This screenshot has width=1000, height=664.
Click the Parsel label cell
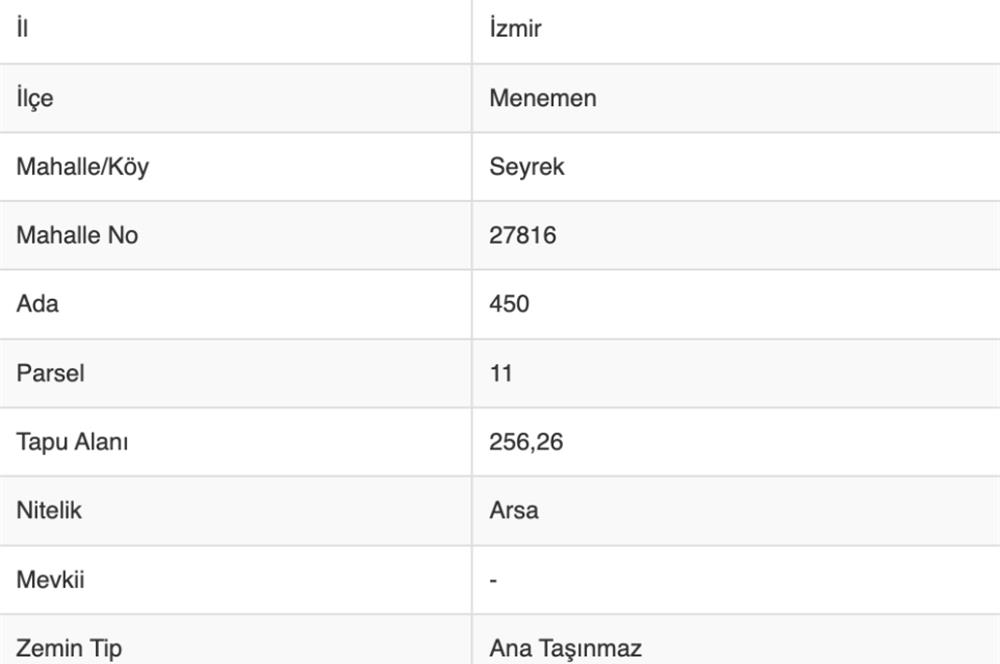coord(50,373)
